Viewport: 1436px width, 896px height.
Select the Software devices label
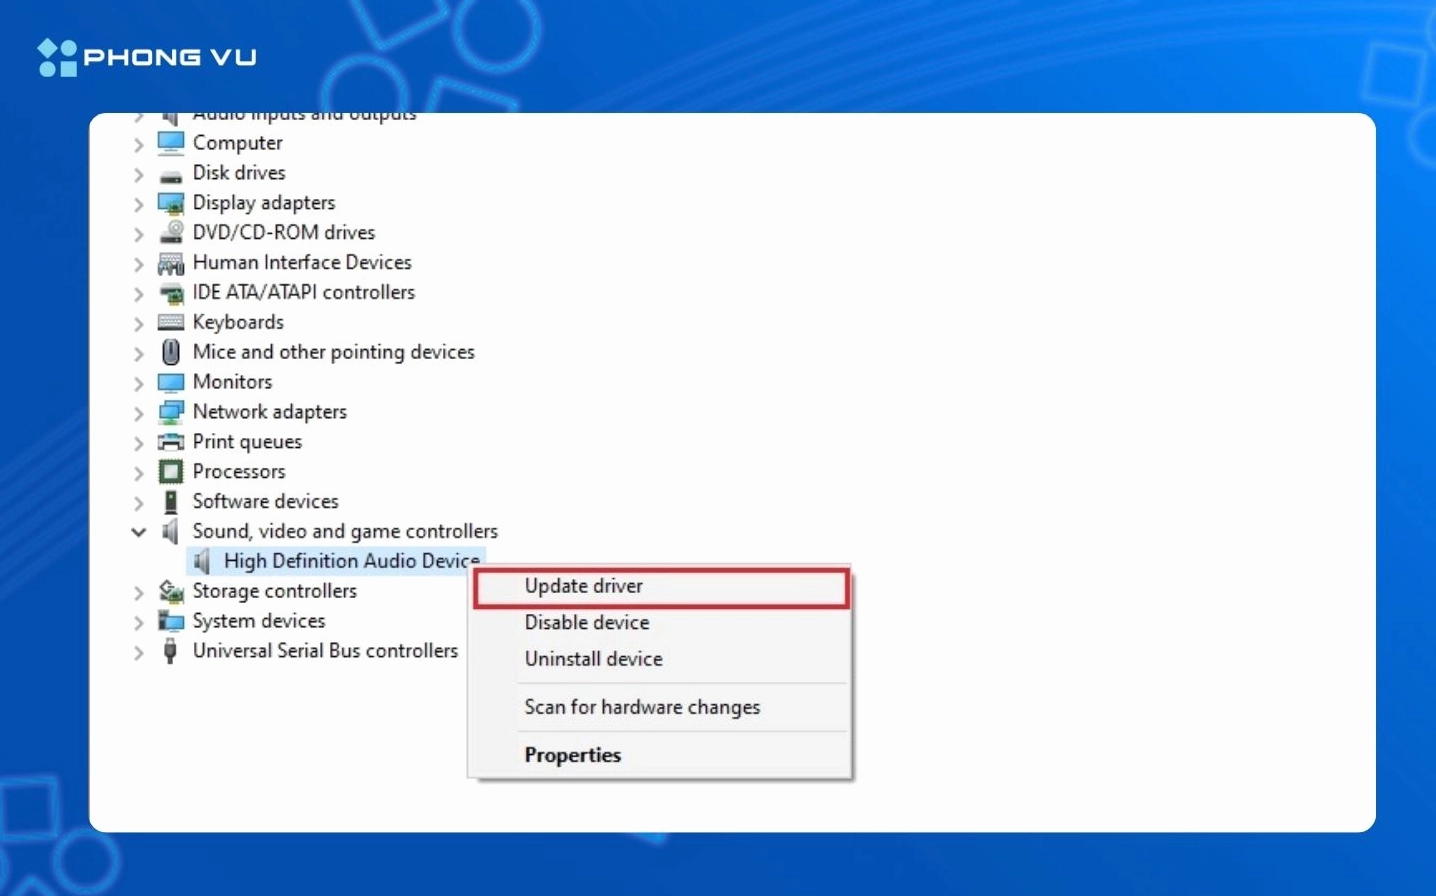[x=265, y=501]
